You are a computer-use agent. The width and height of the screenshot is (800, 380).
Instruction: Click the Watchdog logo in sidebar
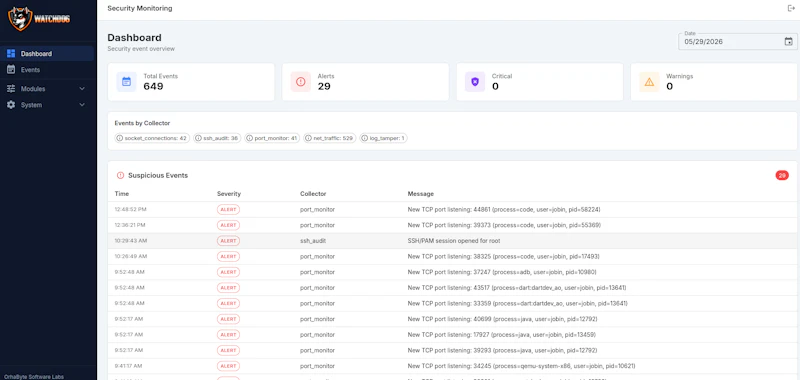(39, 19)
